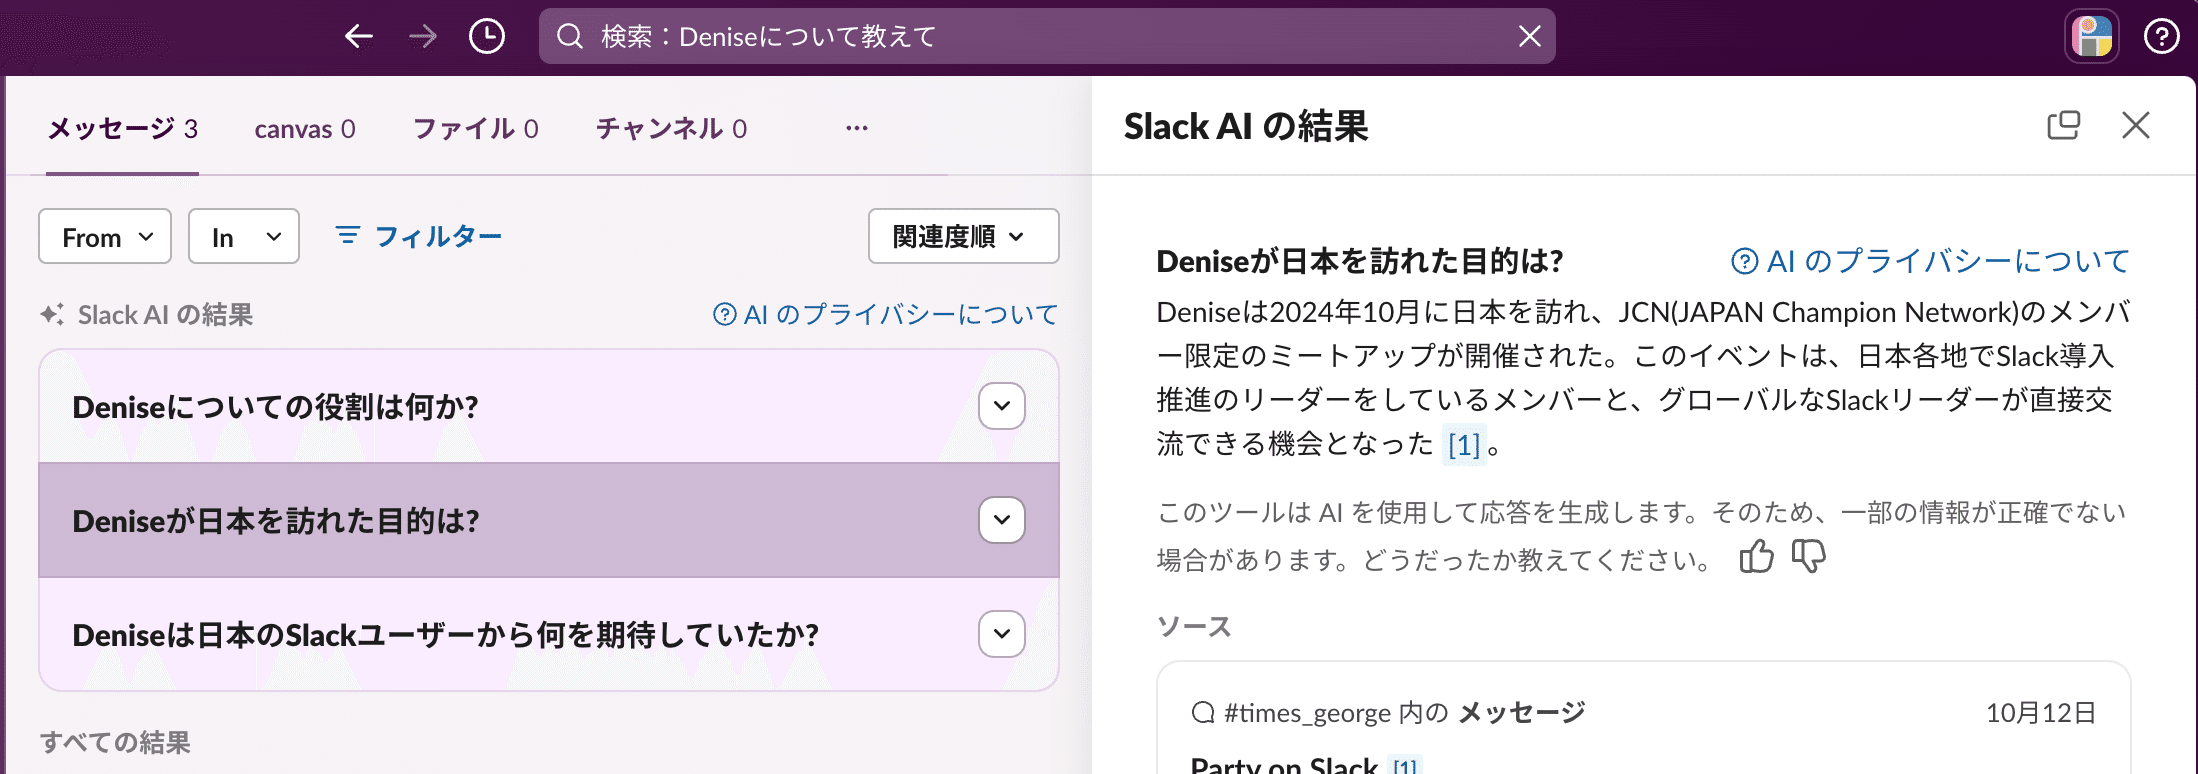Switch to the ファイル 0 tab

click(x=476, y=128)
